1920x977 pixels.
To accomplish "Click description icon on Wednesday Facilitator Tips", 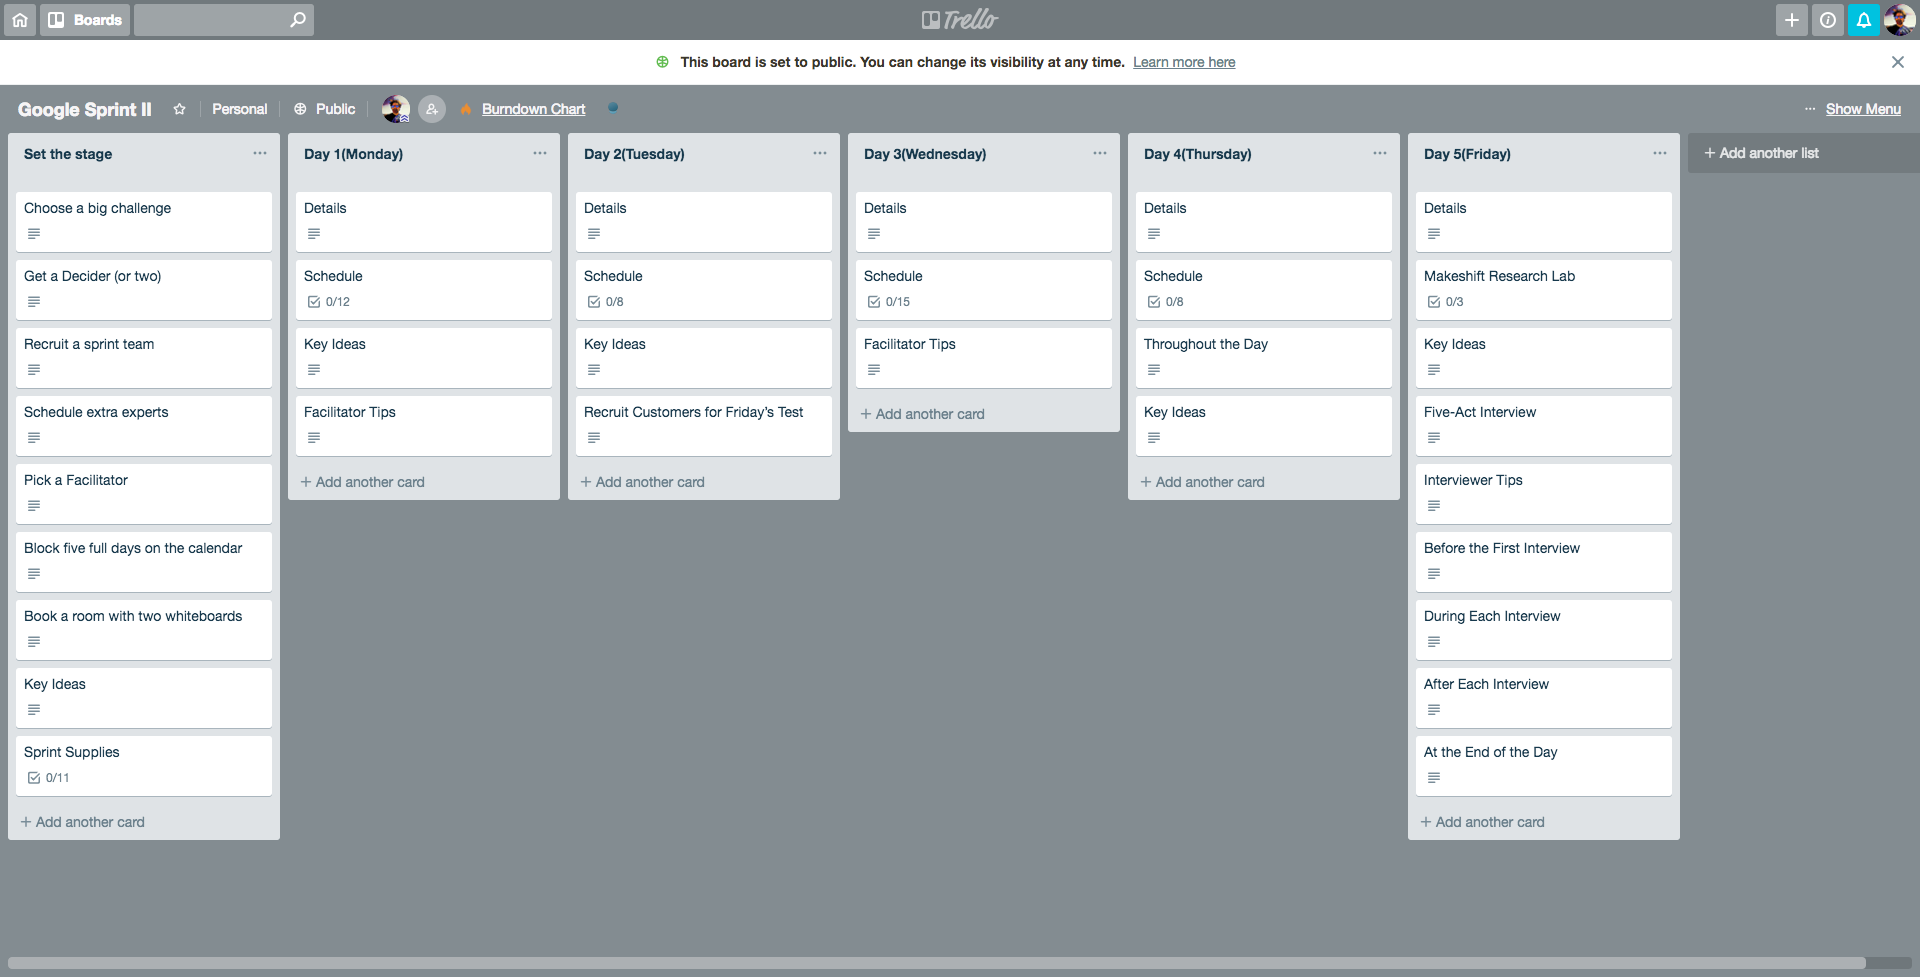I will pyautogui.click(x=874, y=370).
